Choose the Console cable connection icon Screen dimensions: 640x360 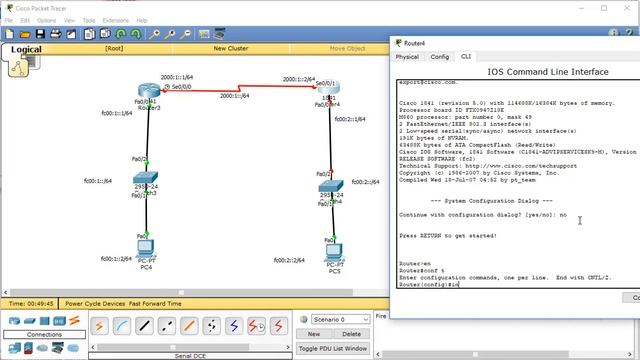click(x=122, y=326)
